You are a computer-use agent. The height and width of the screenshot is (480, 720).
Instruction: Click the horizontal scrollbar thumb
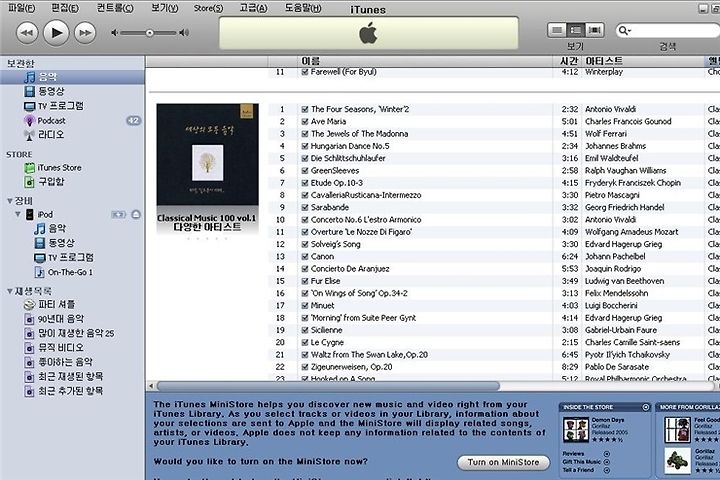tap(328, 386)
